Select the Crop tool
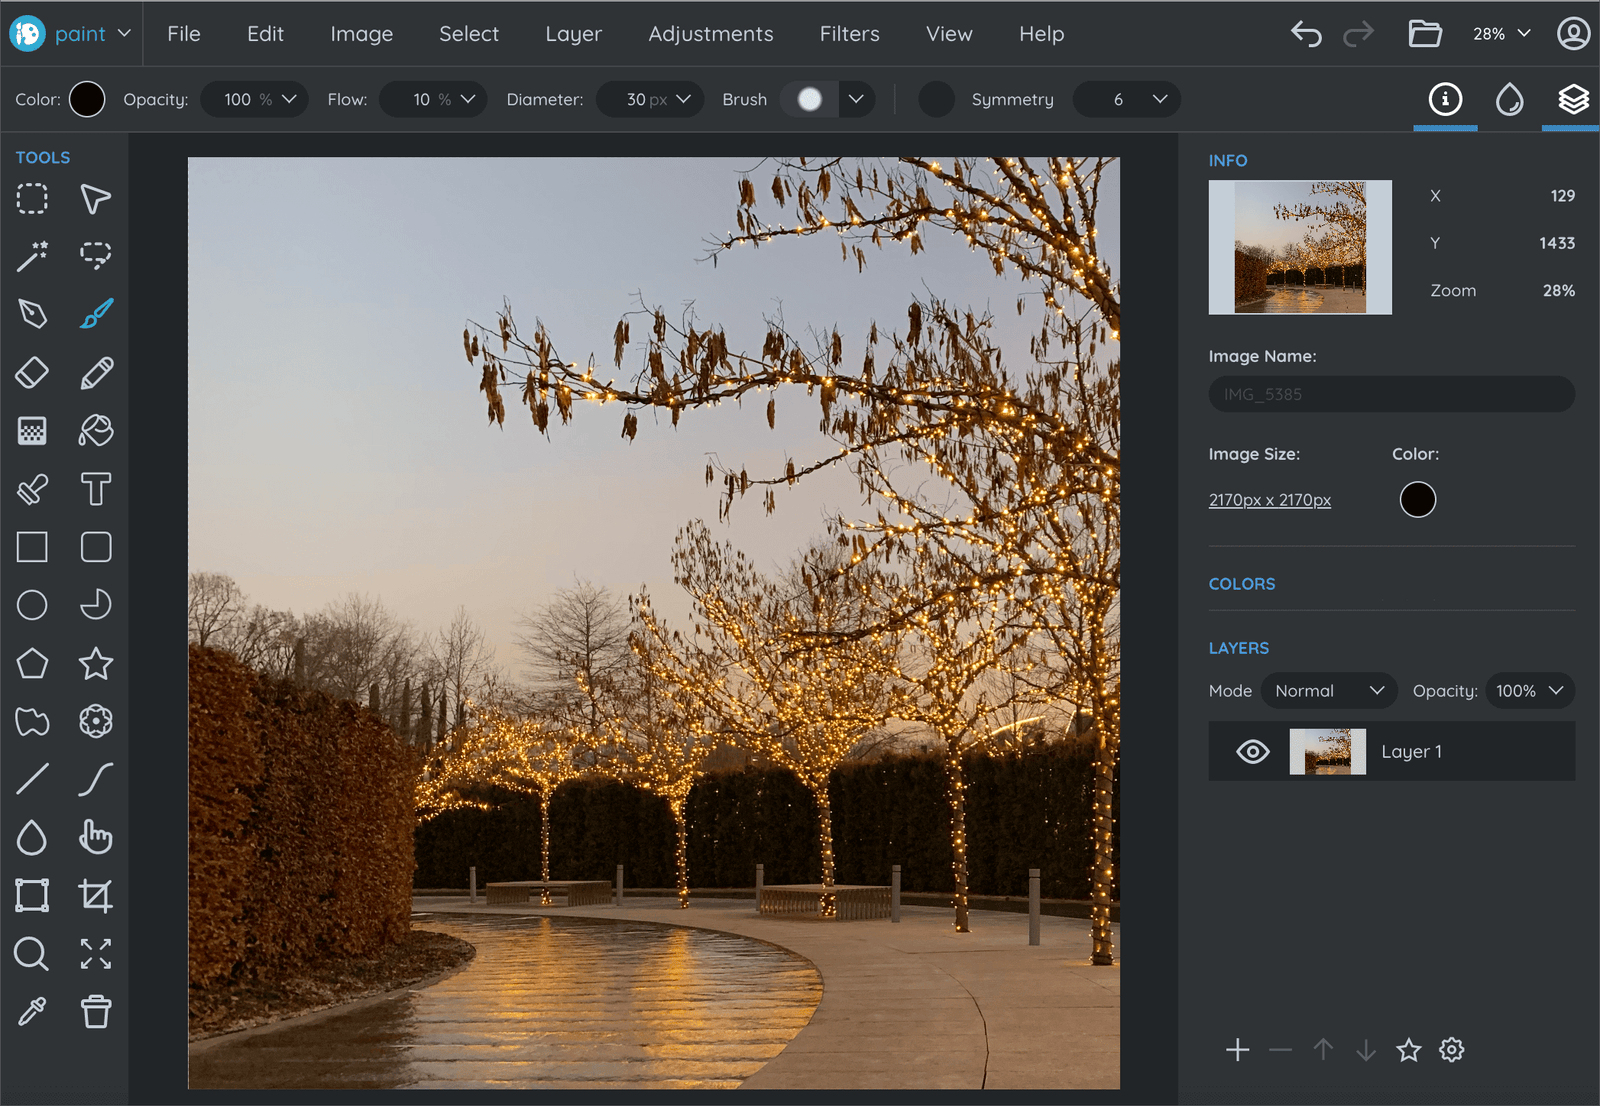 [96, 895]
